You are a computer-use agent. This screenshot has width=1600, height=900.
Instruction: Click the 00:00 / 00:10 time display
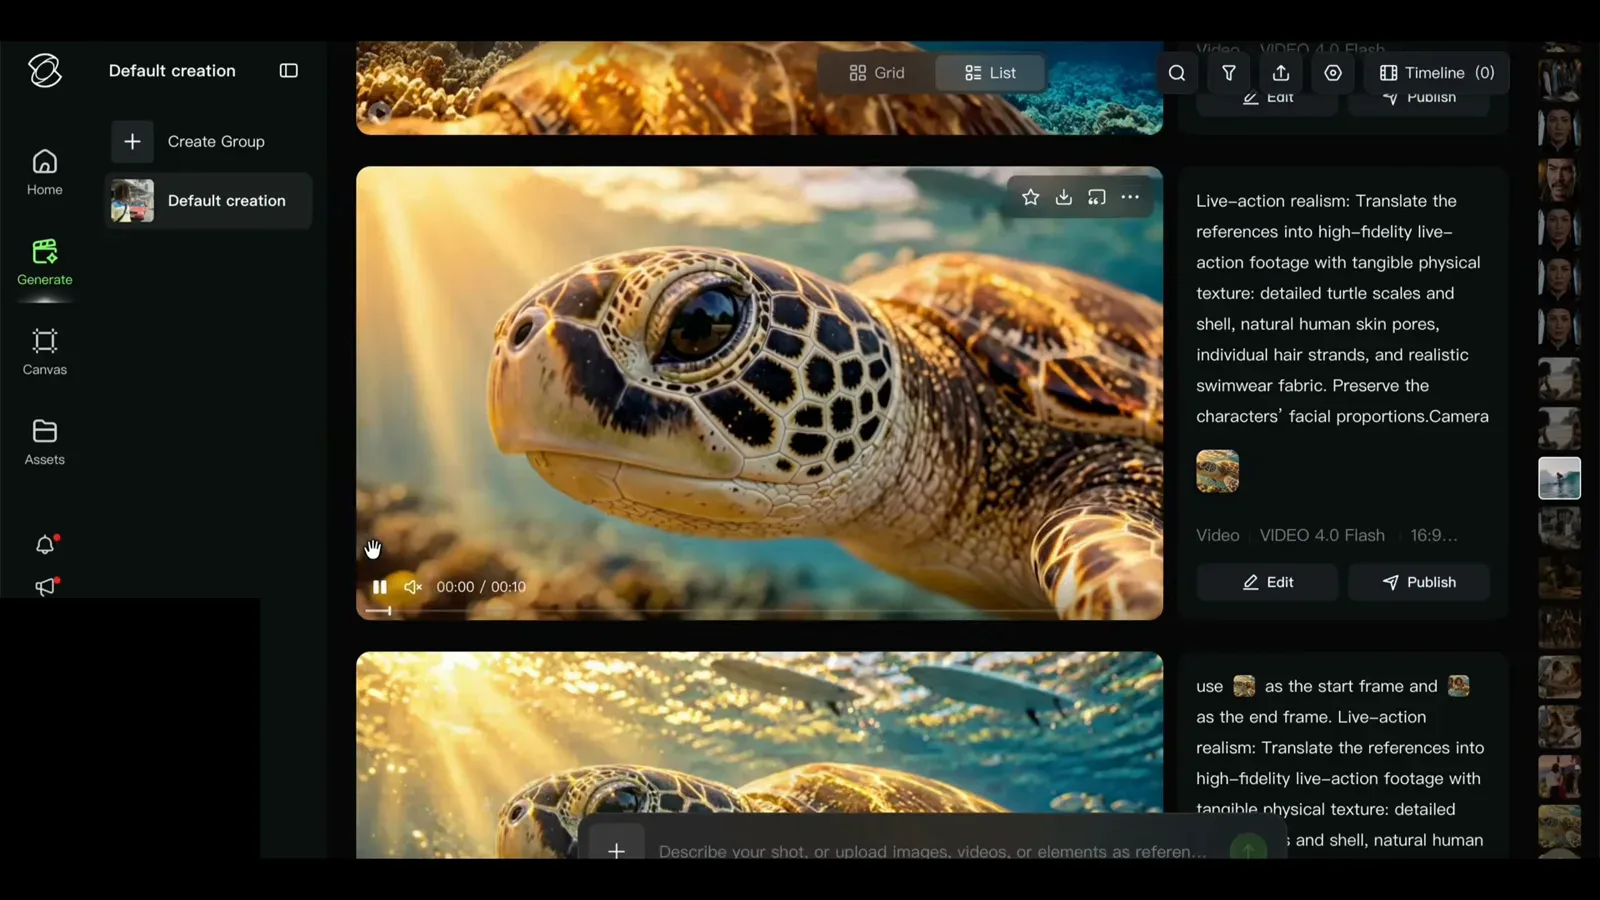[481, 587]
